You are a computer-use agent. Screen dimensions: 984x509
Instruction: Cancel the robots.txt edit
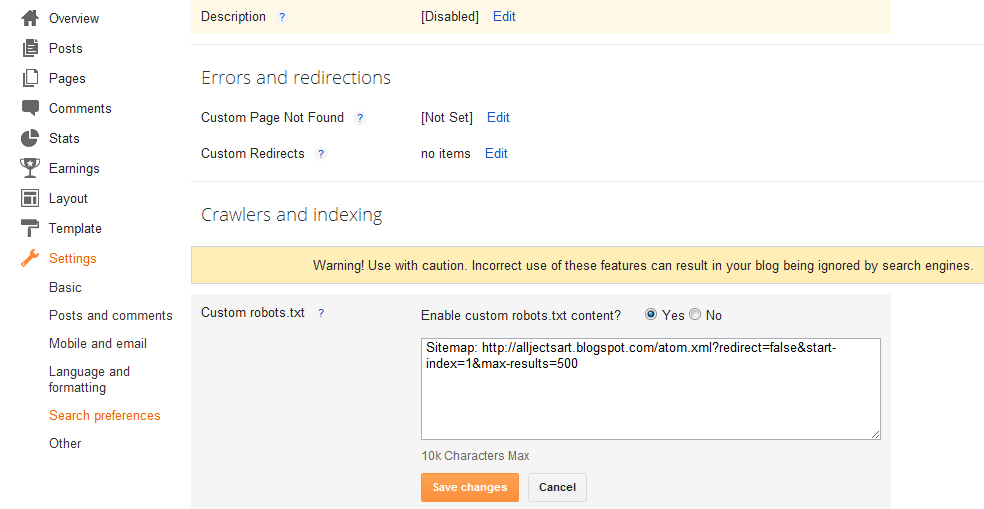pos(557,487)
